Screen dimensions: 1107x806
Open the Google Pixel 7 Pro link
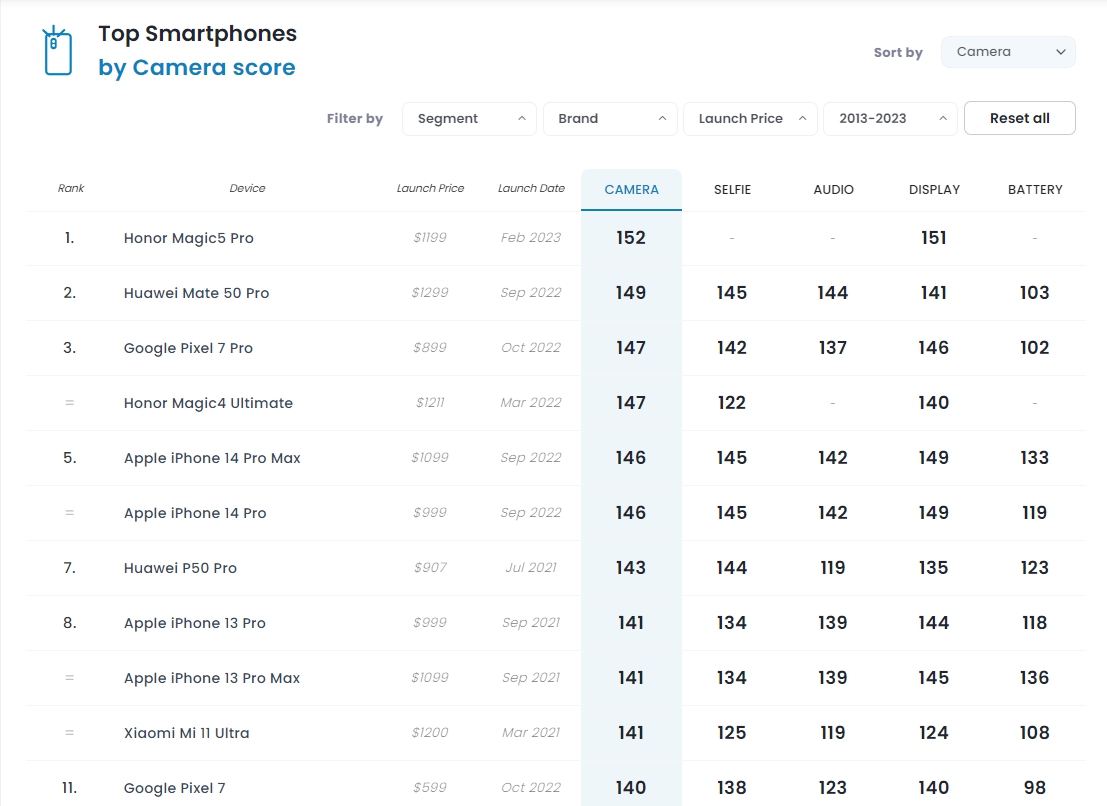[188, 348]
